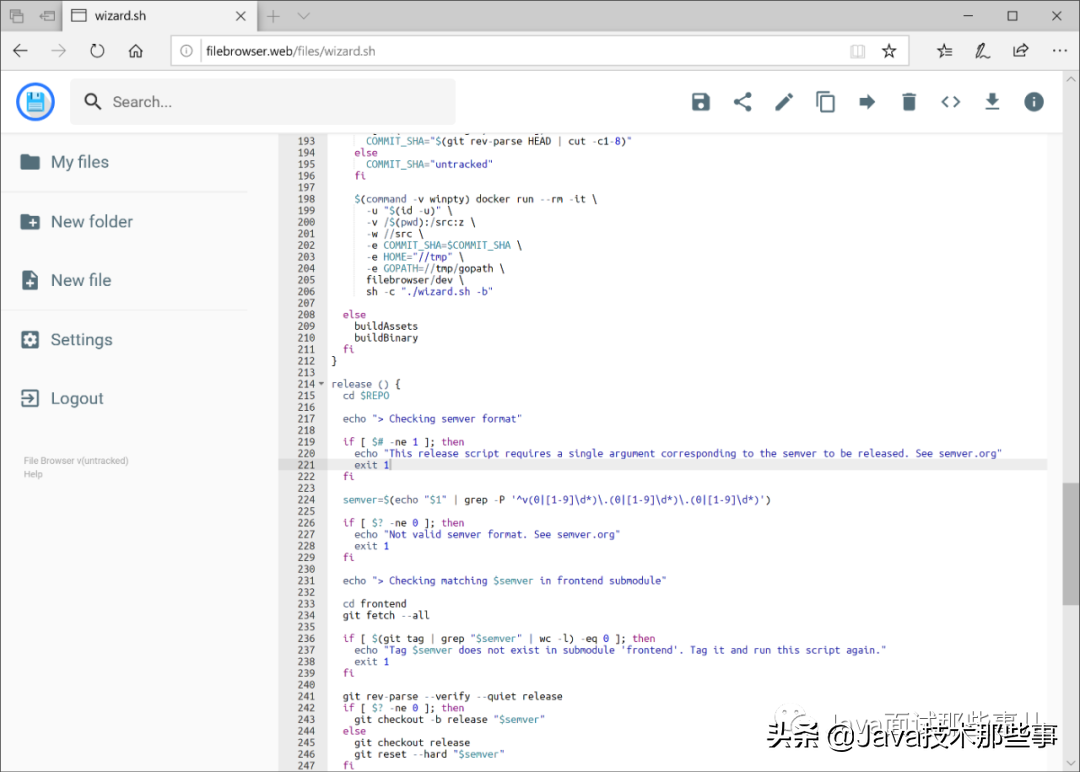This screenshot has width=1080, height=772.
Task: Click the save floppy disk icon in toolbar
Action: [701, 102]
